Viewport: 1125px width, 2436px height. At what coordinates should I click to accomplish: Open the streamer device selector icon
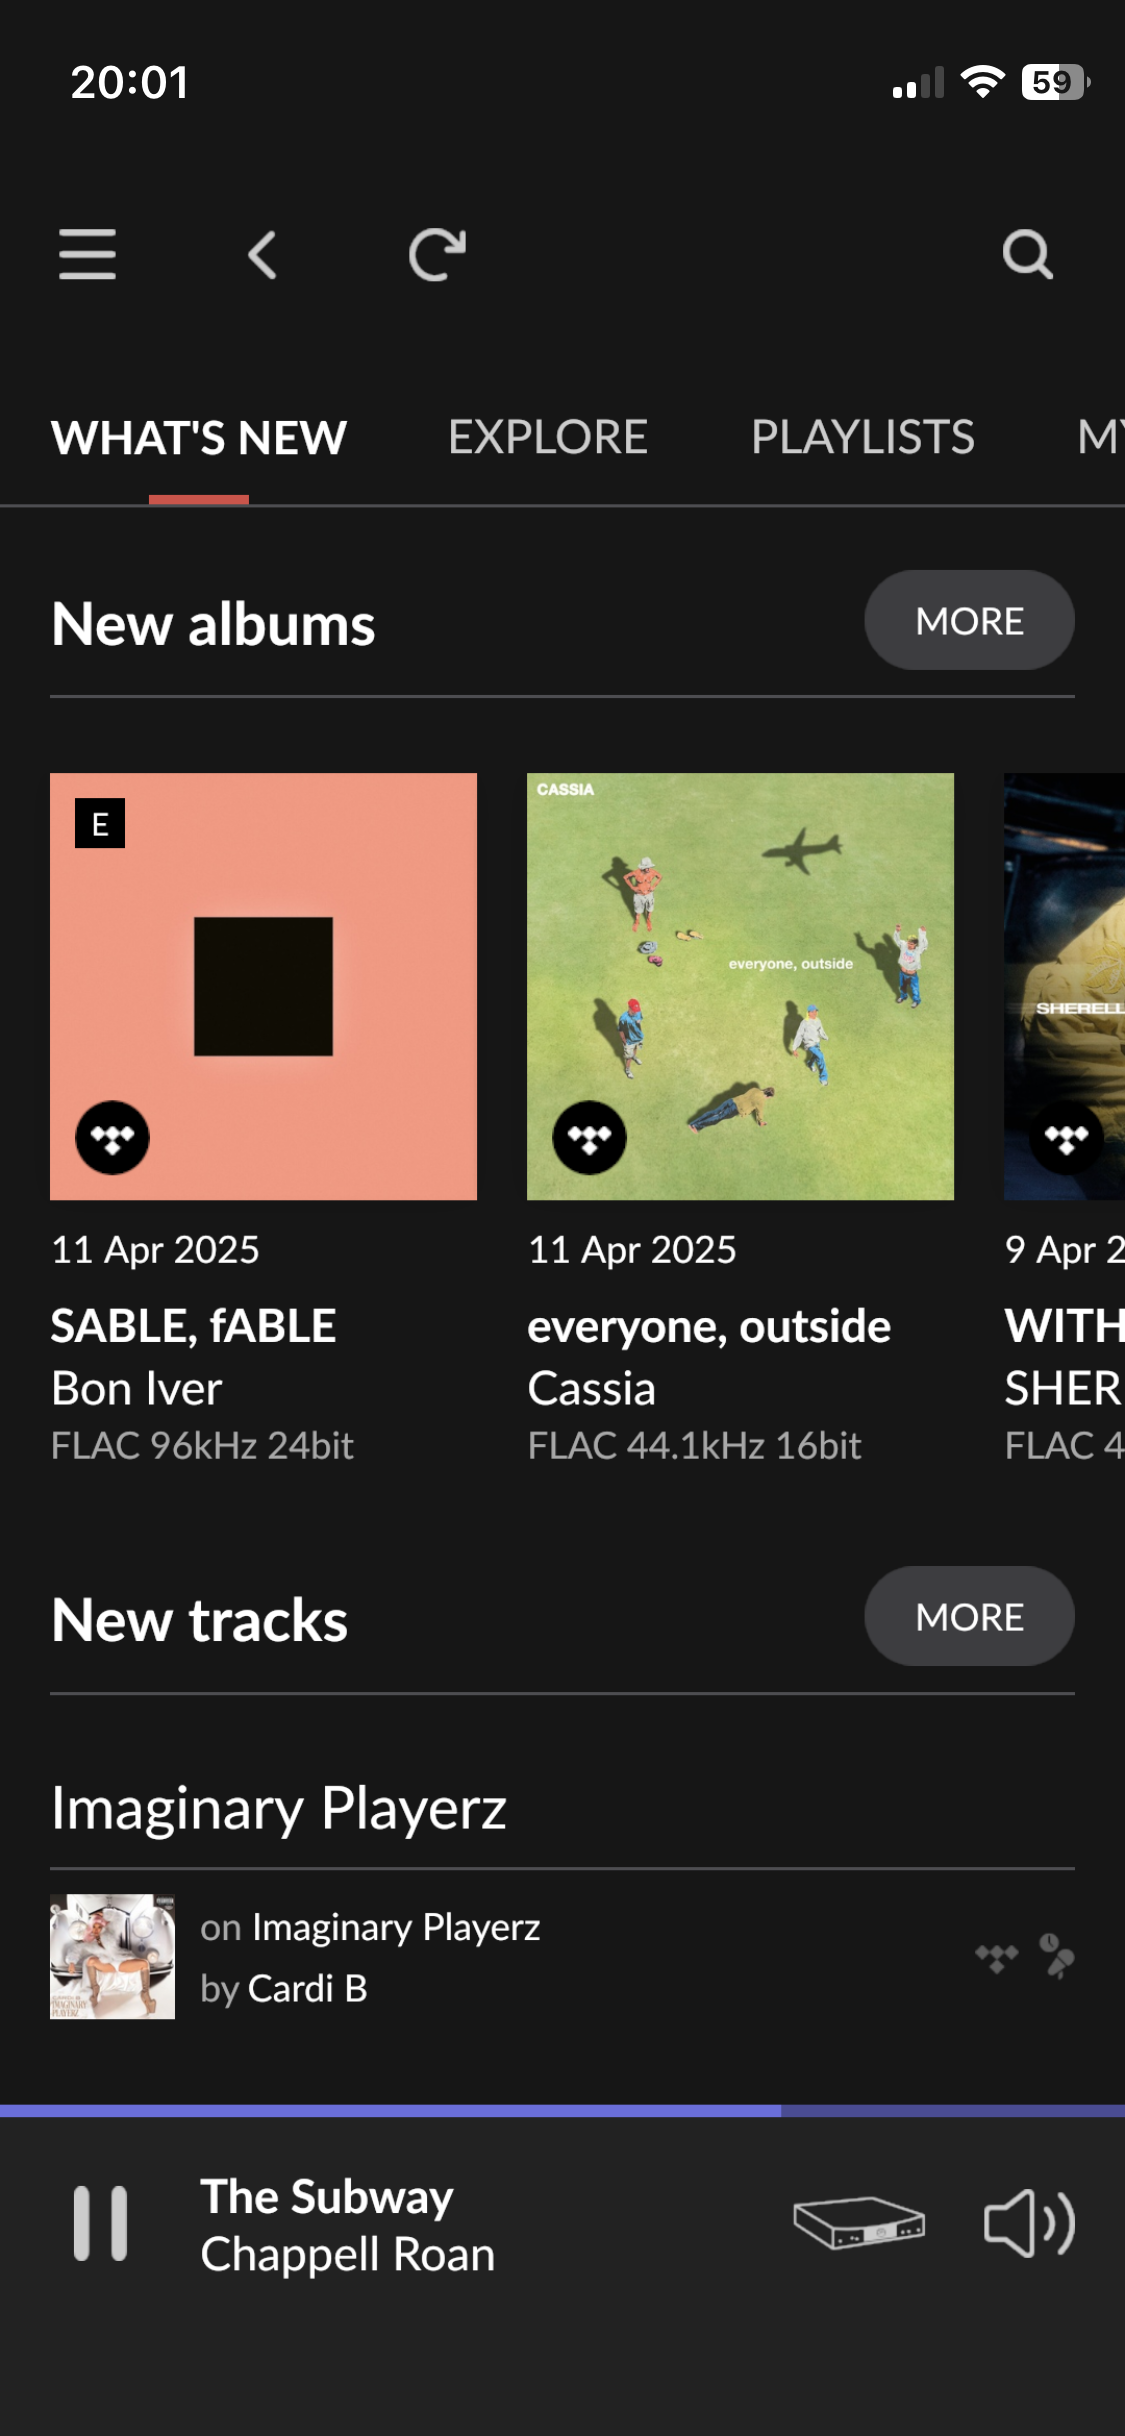click(859, 2223)
